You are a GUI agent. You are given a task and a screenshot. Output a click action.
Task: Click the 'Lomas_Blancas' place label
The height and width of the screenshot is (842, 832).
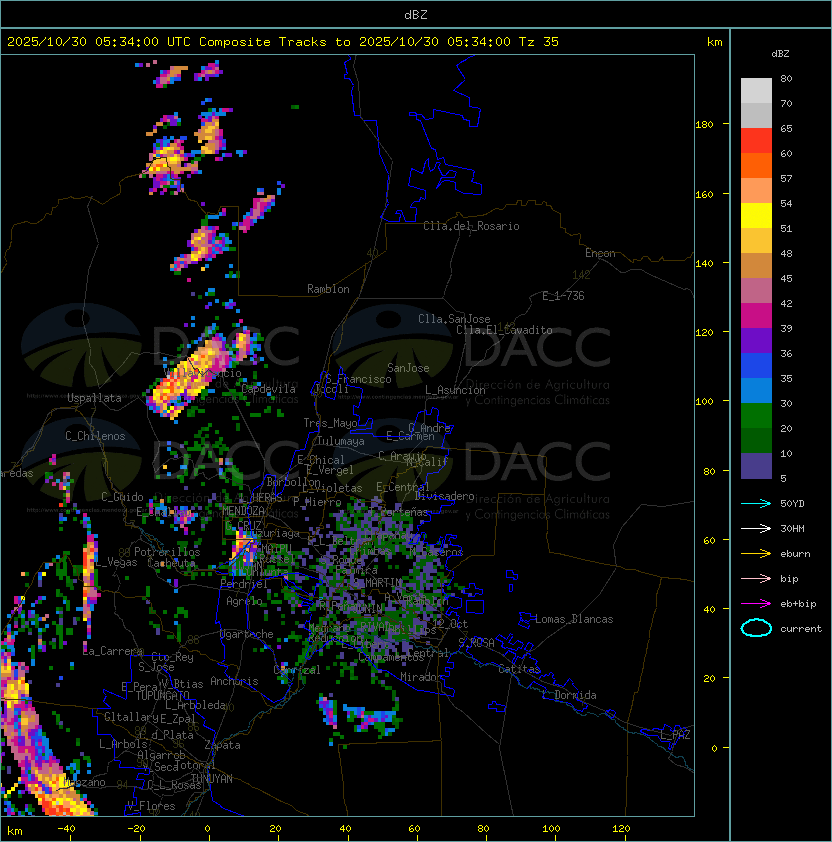pos(574,619)
